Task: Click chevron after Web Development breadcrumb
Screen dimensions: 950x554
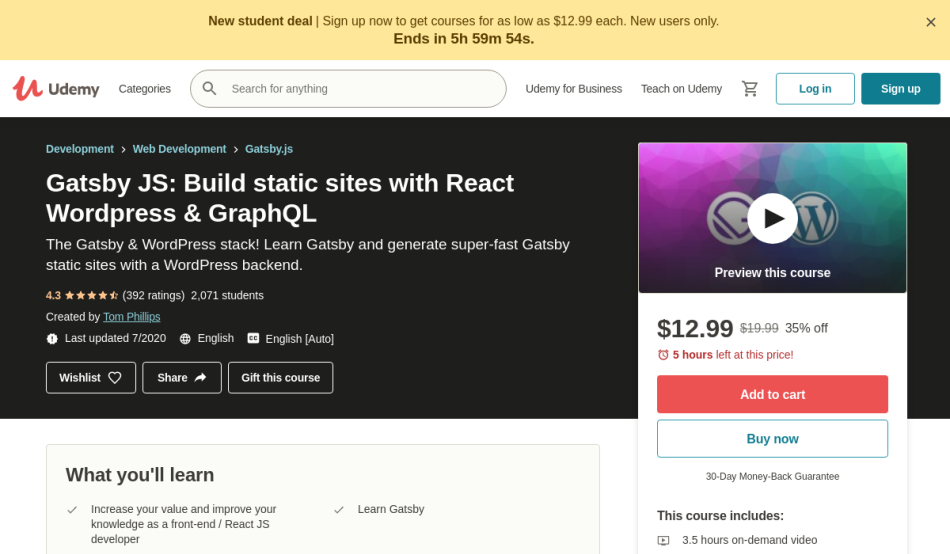Action: (236, 150)
